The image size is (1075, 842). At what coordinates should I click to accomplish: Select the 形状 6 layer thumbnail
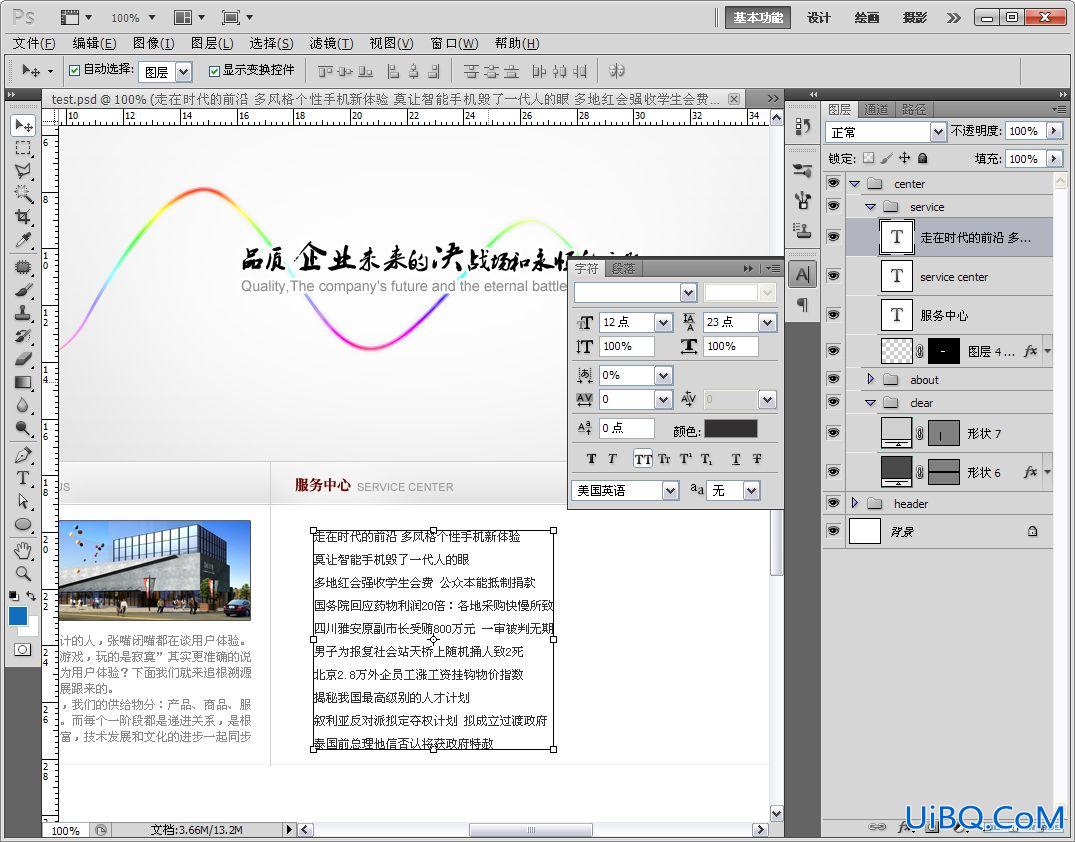point(896,471)
